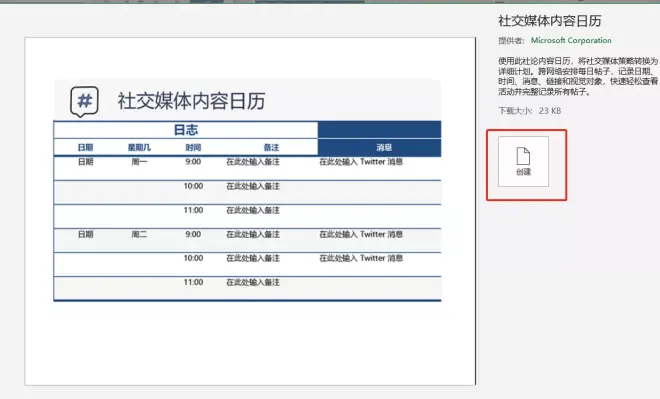Viewport: 660px width, 399px height.
Task: Open the Microsoft Corporation provider link
Action: [571, 40]
